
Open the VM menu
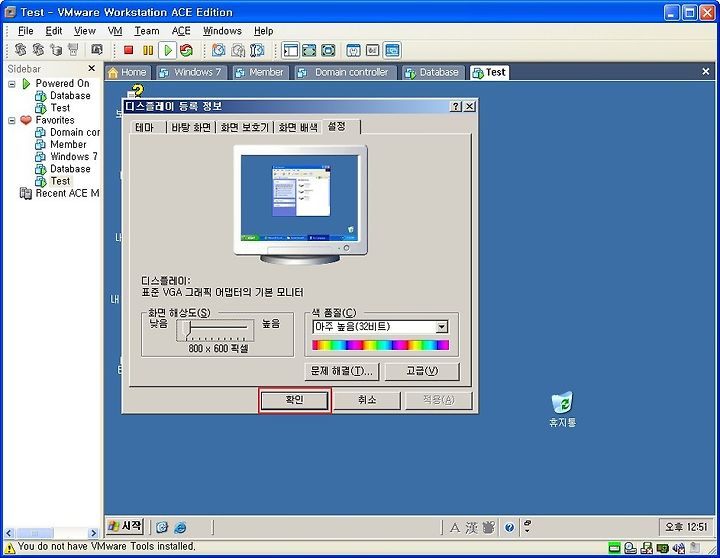(115, 31)
